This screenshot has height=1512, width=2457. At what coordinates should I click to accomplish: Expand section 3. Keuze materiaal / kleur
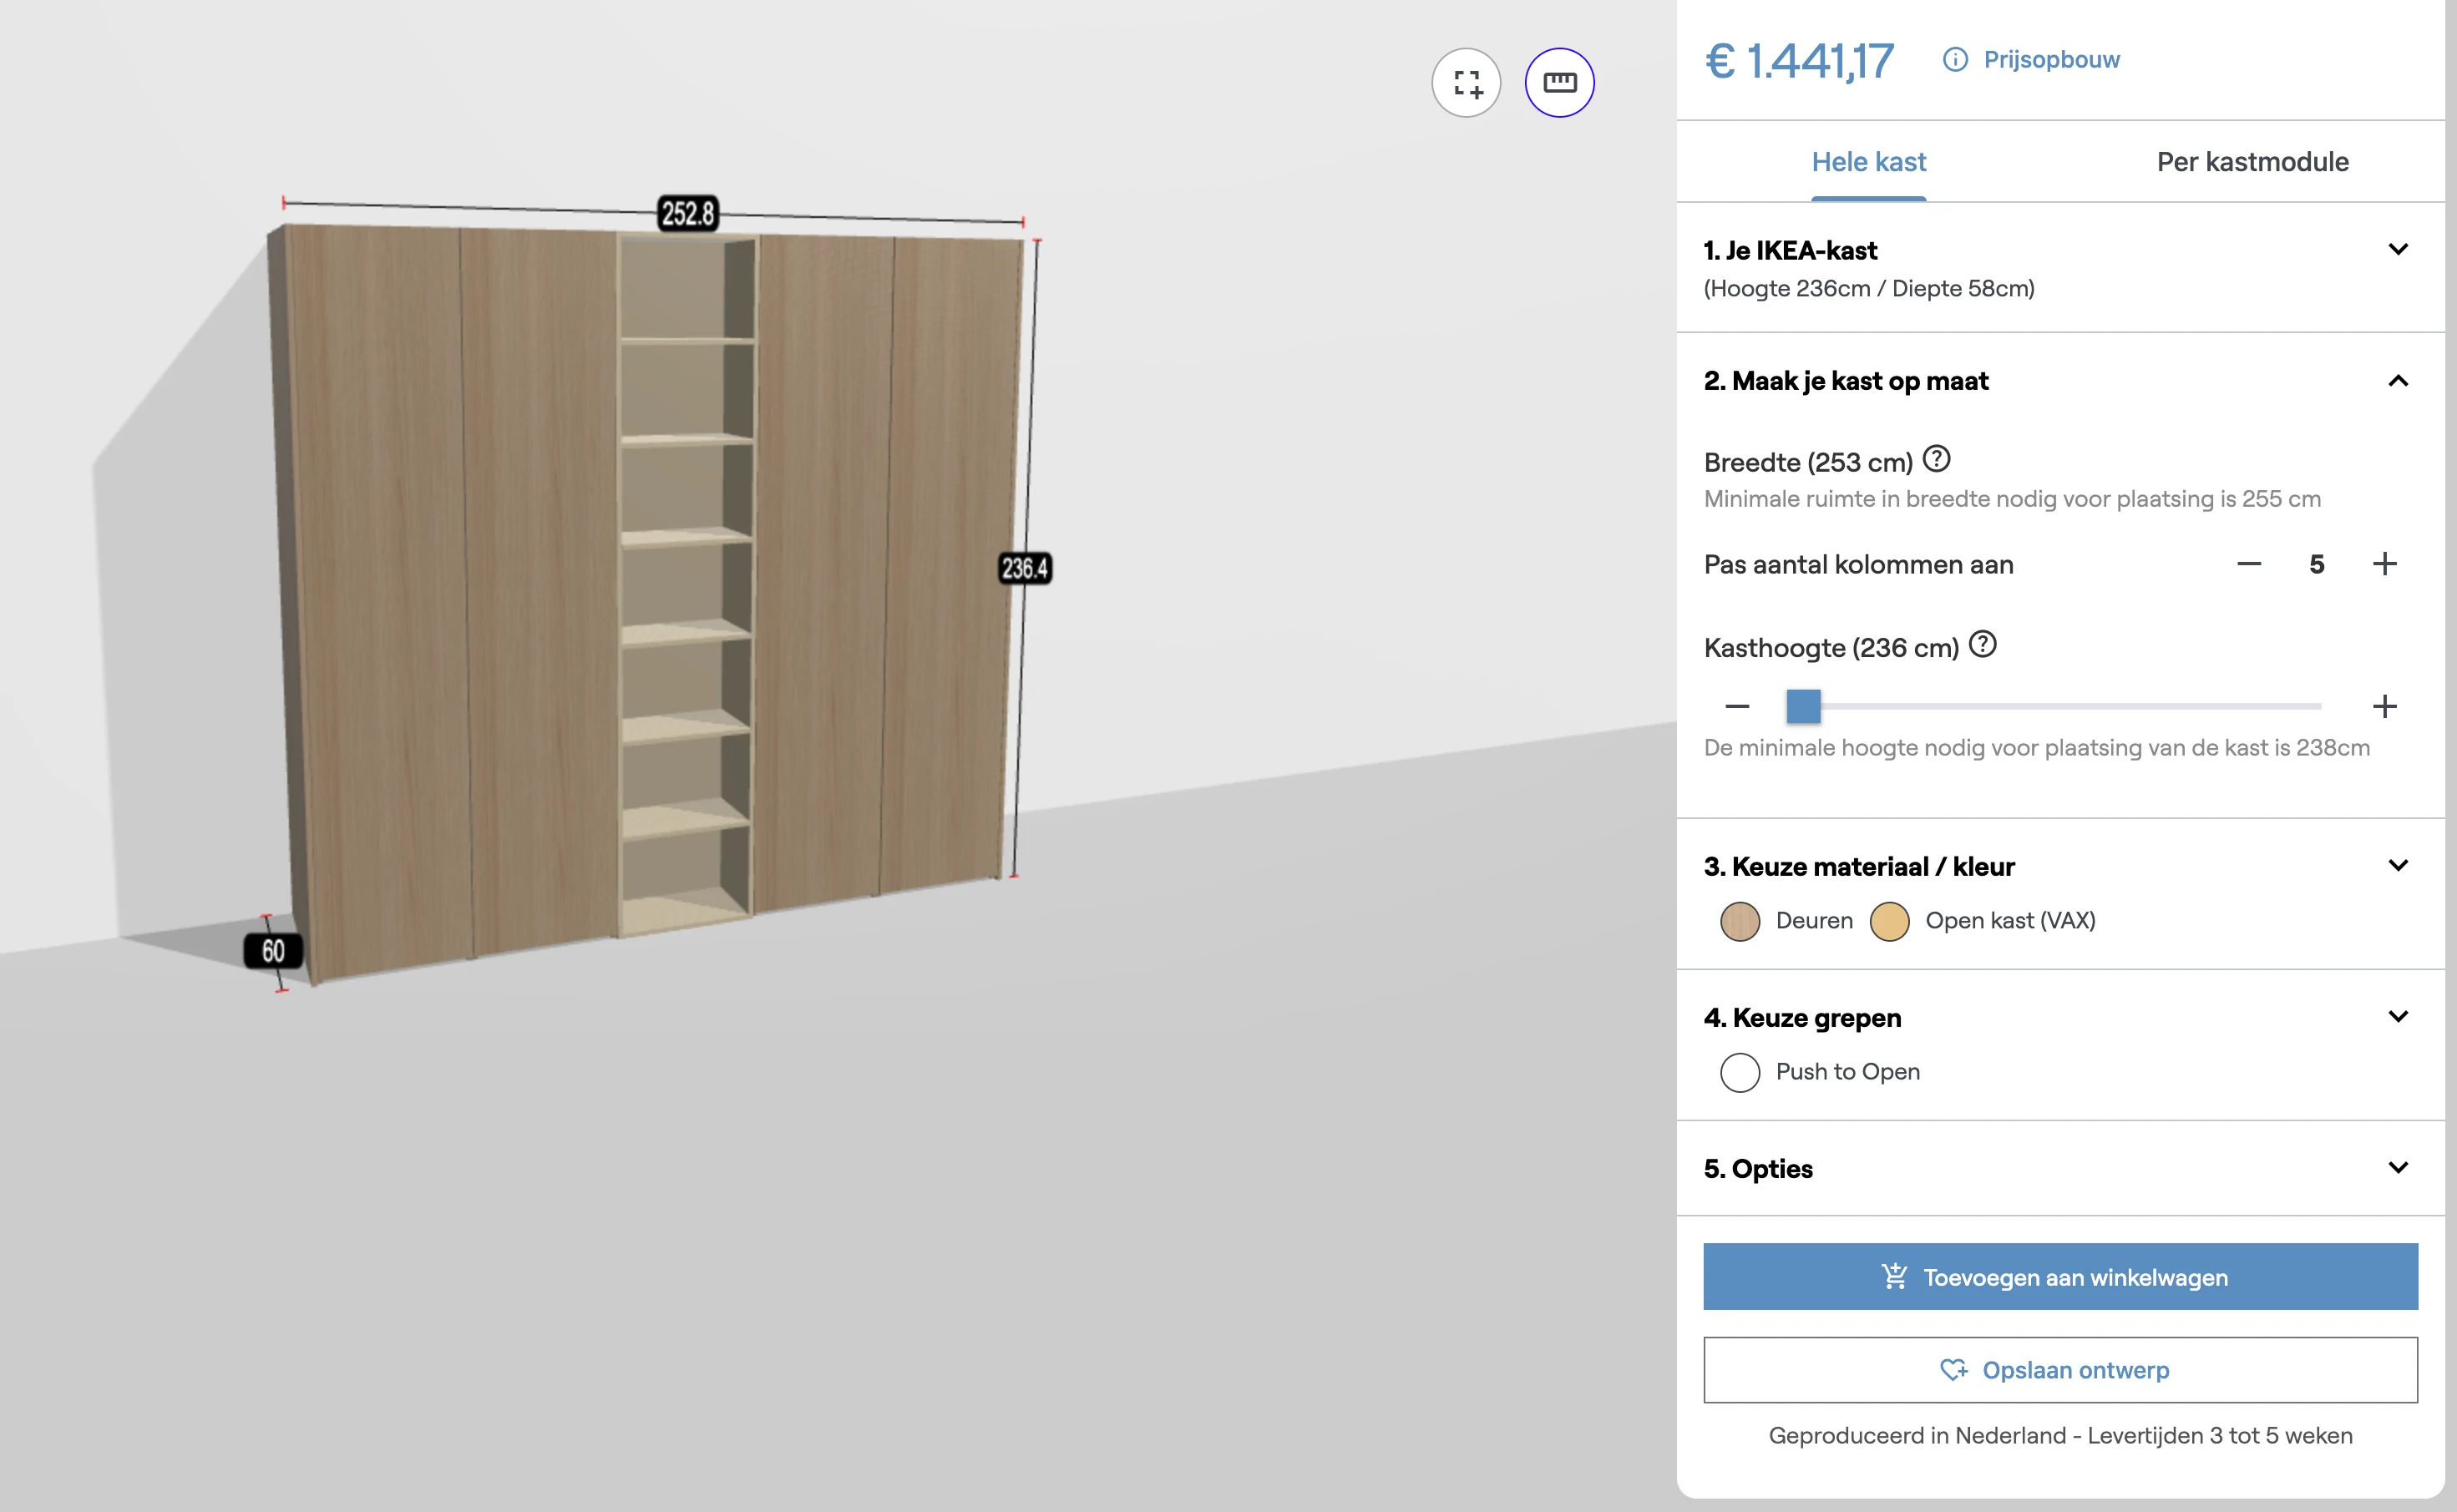[2399, 865]
